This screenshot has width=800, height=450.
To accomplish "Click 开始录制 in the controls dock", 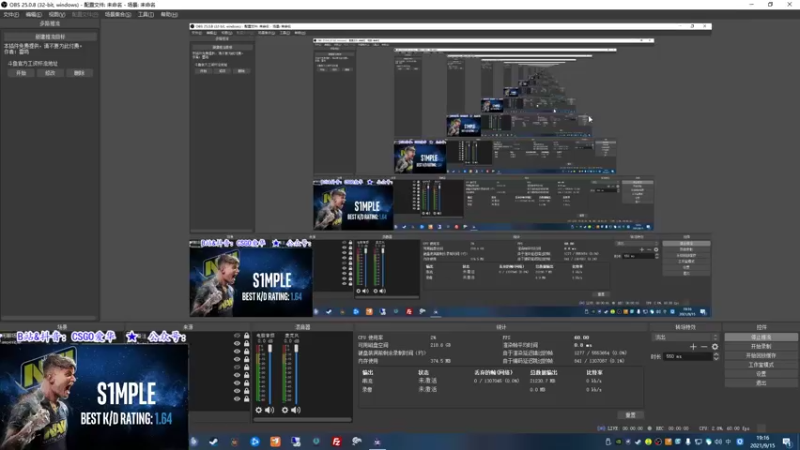I will tap(761, 346).
